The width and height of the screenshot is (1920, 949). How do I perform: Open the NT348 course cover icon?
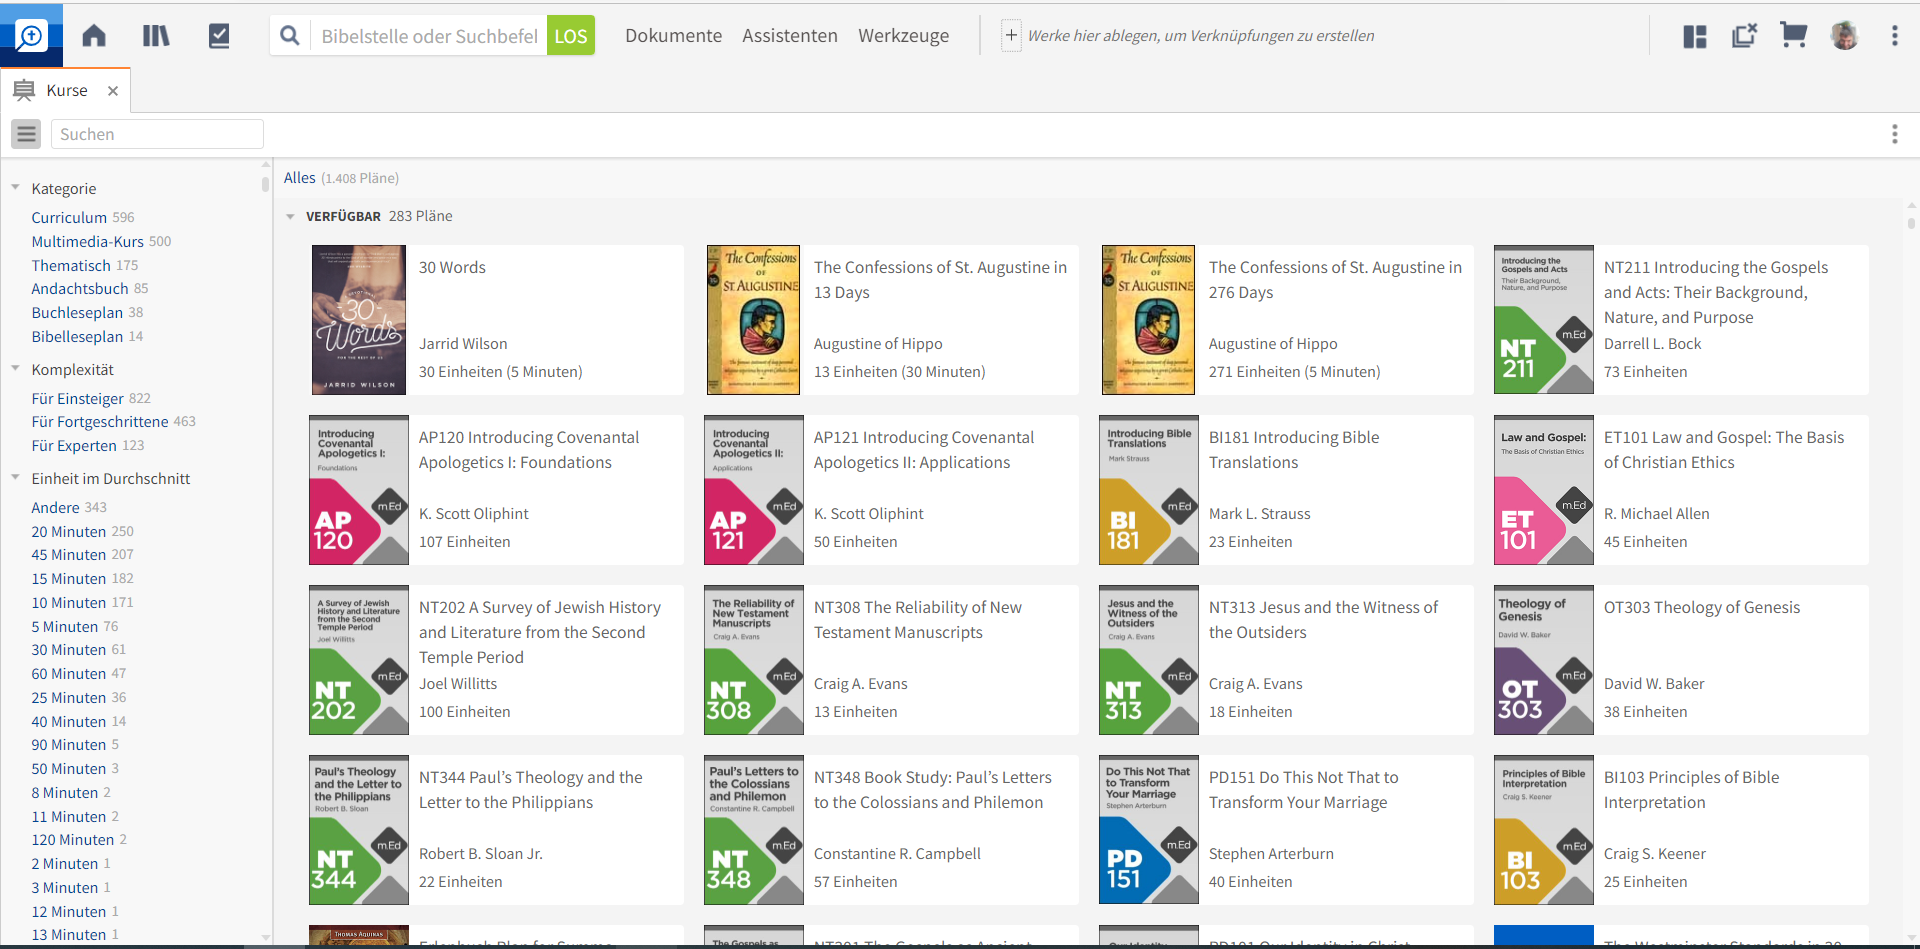coord(754,830)
